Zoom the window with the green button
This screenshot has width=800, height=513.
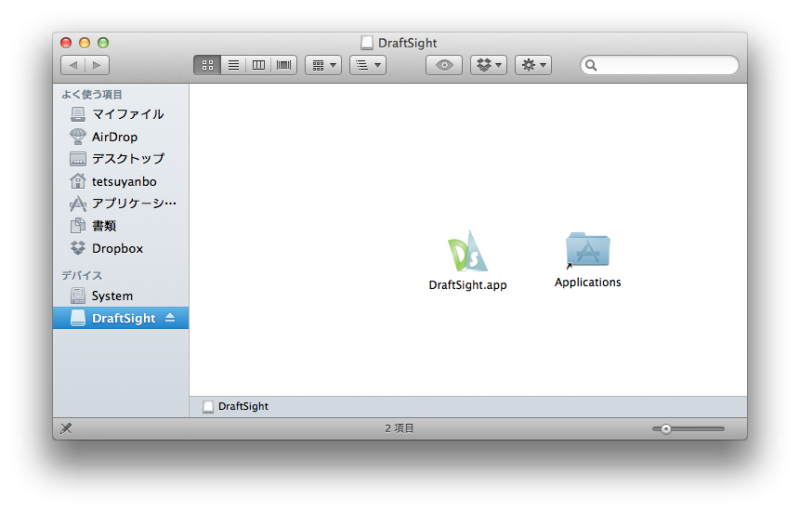[x=104, y=43]
